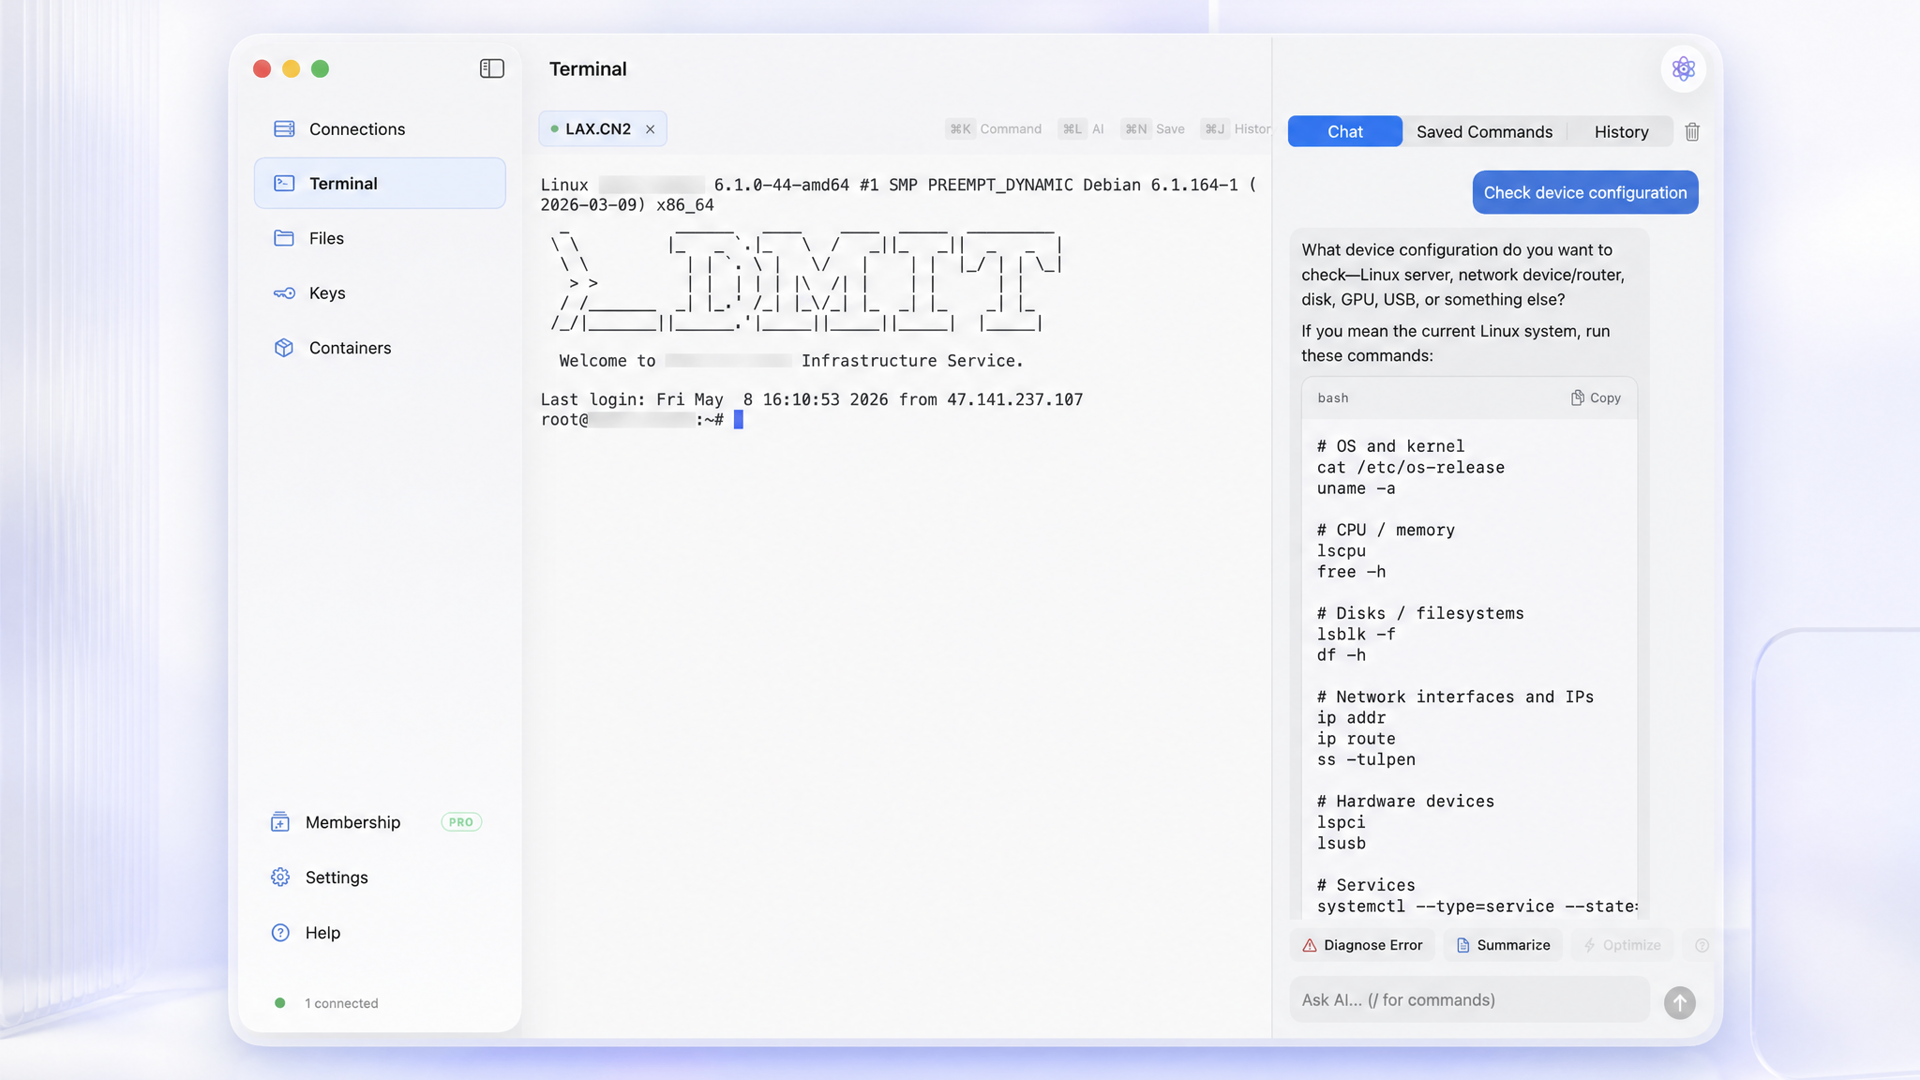Toggle the sidebar panel icon
Image resolution: width=1920 pixels, height=1080 pixels.
tap(491, 69)
